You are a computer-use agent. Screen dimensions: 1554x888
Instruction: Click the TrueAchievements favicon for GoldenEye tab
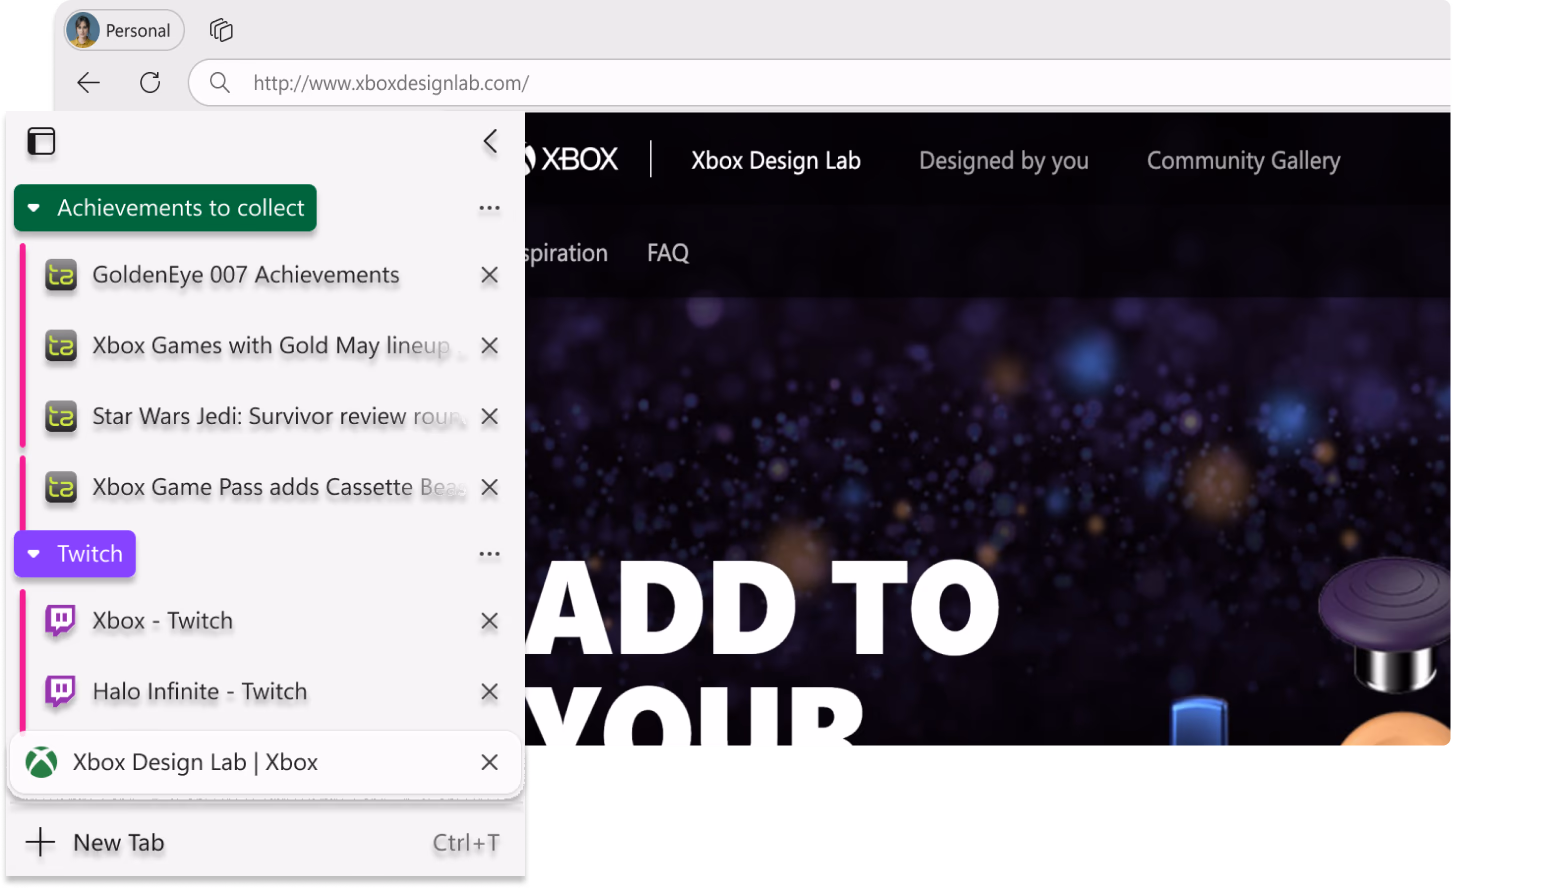point(61,275)
